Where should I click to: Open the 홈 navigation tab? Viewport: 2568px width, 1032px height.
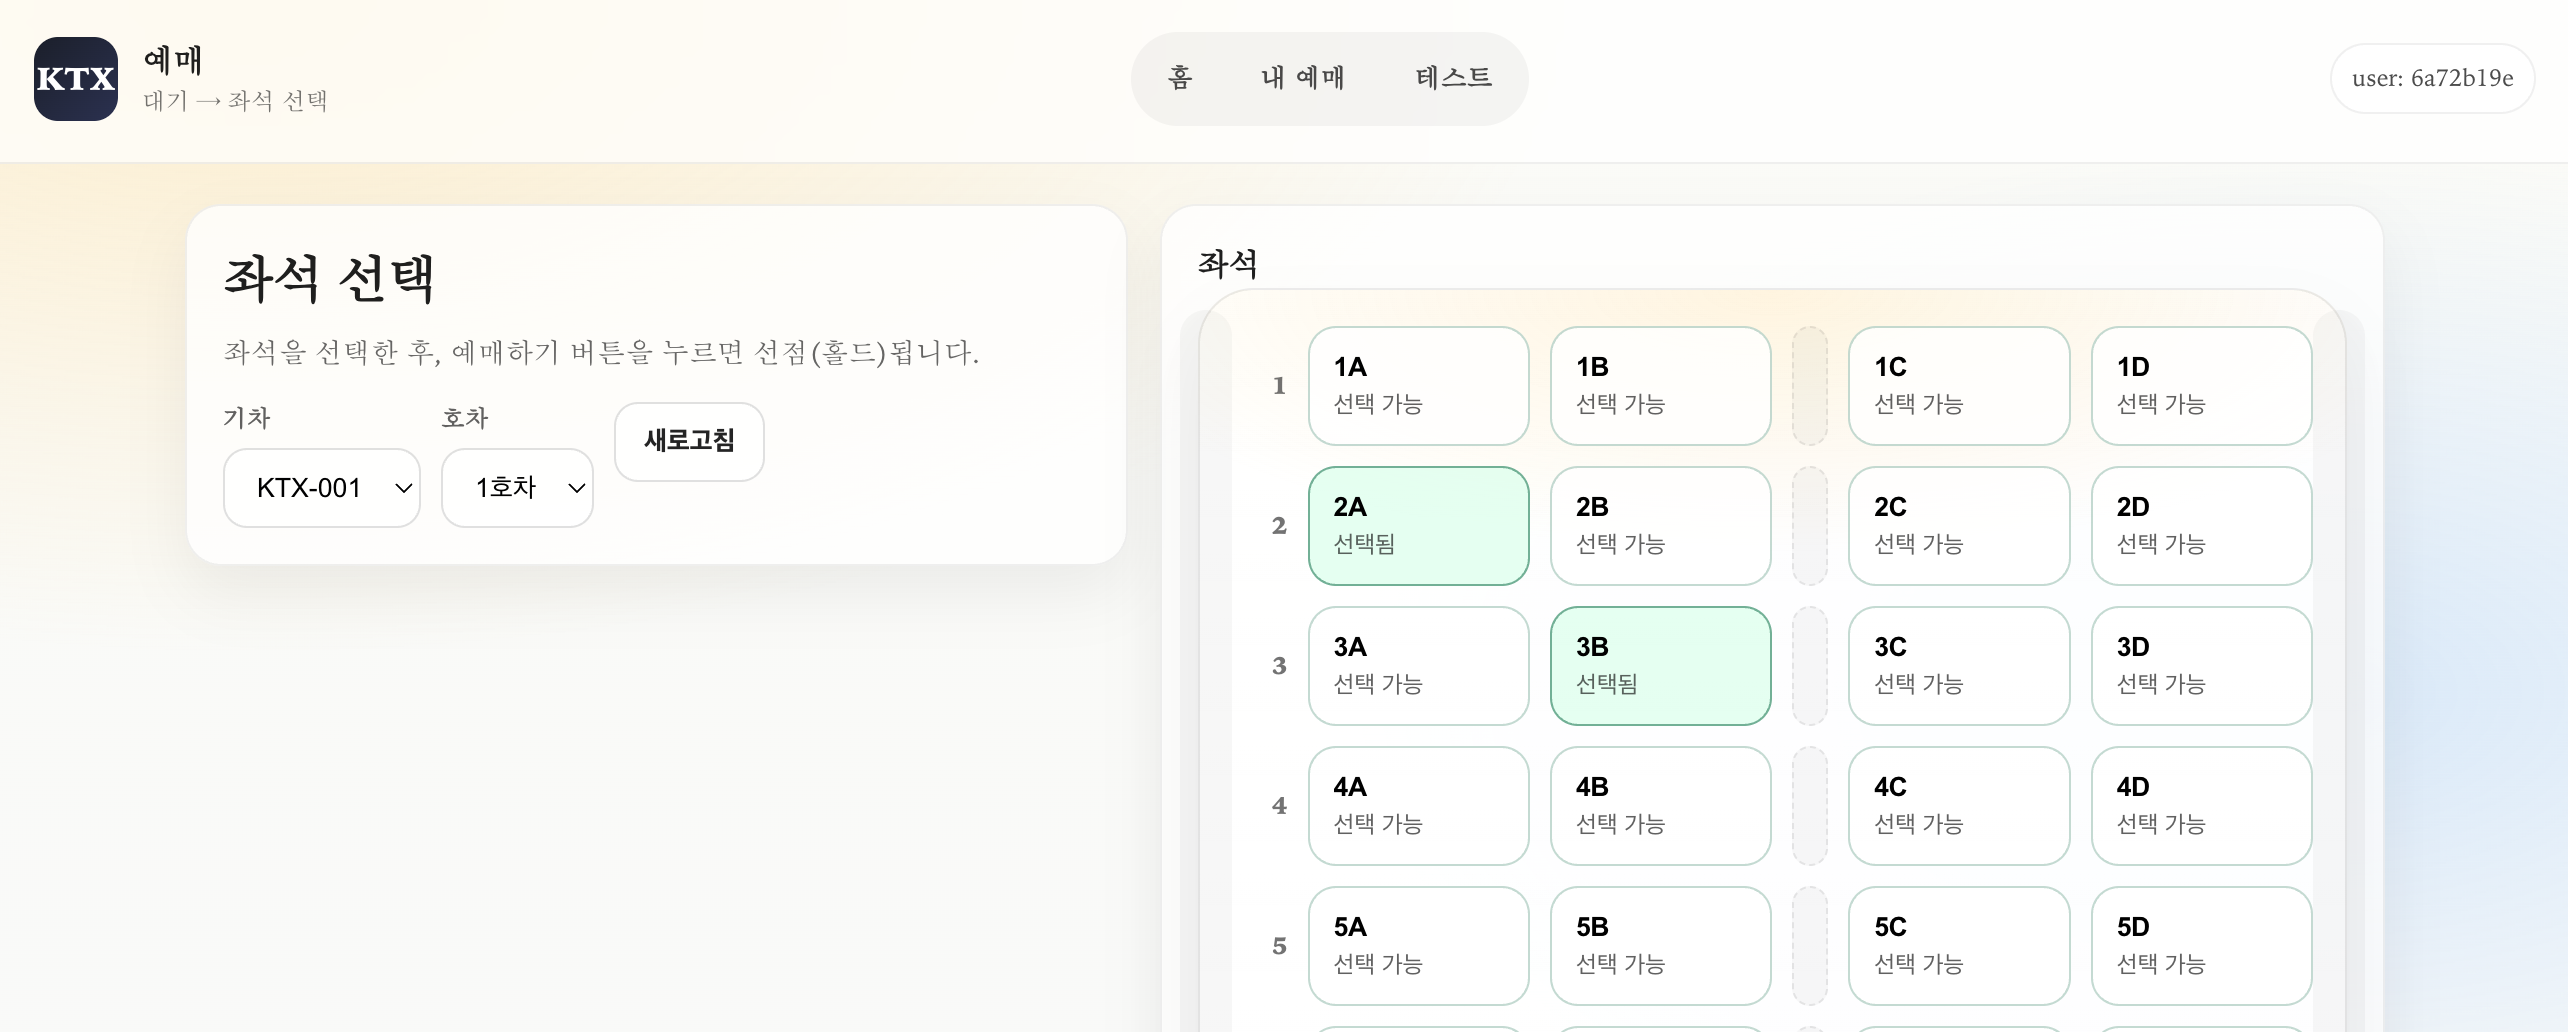point(1180,78)
